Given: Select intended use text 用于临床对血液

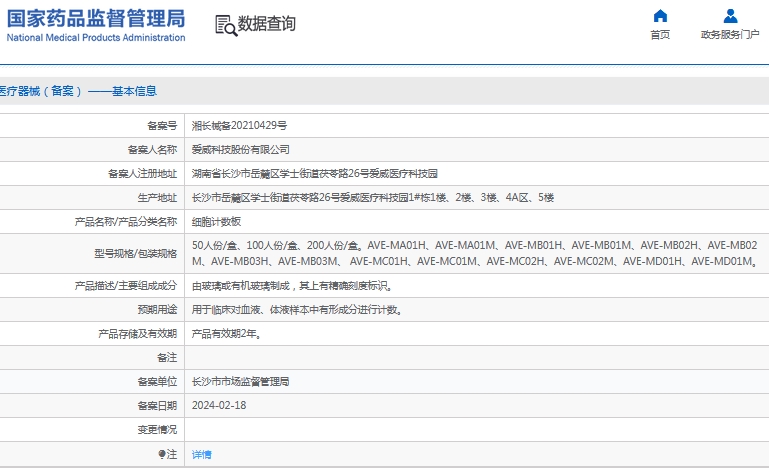Looking at the screenshot, I should coord(297,310).
